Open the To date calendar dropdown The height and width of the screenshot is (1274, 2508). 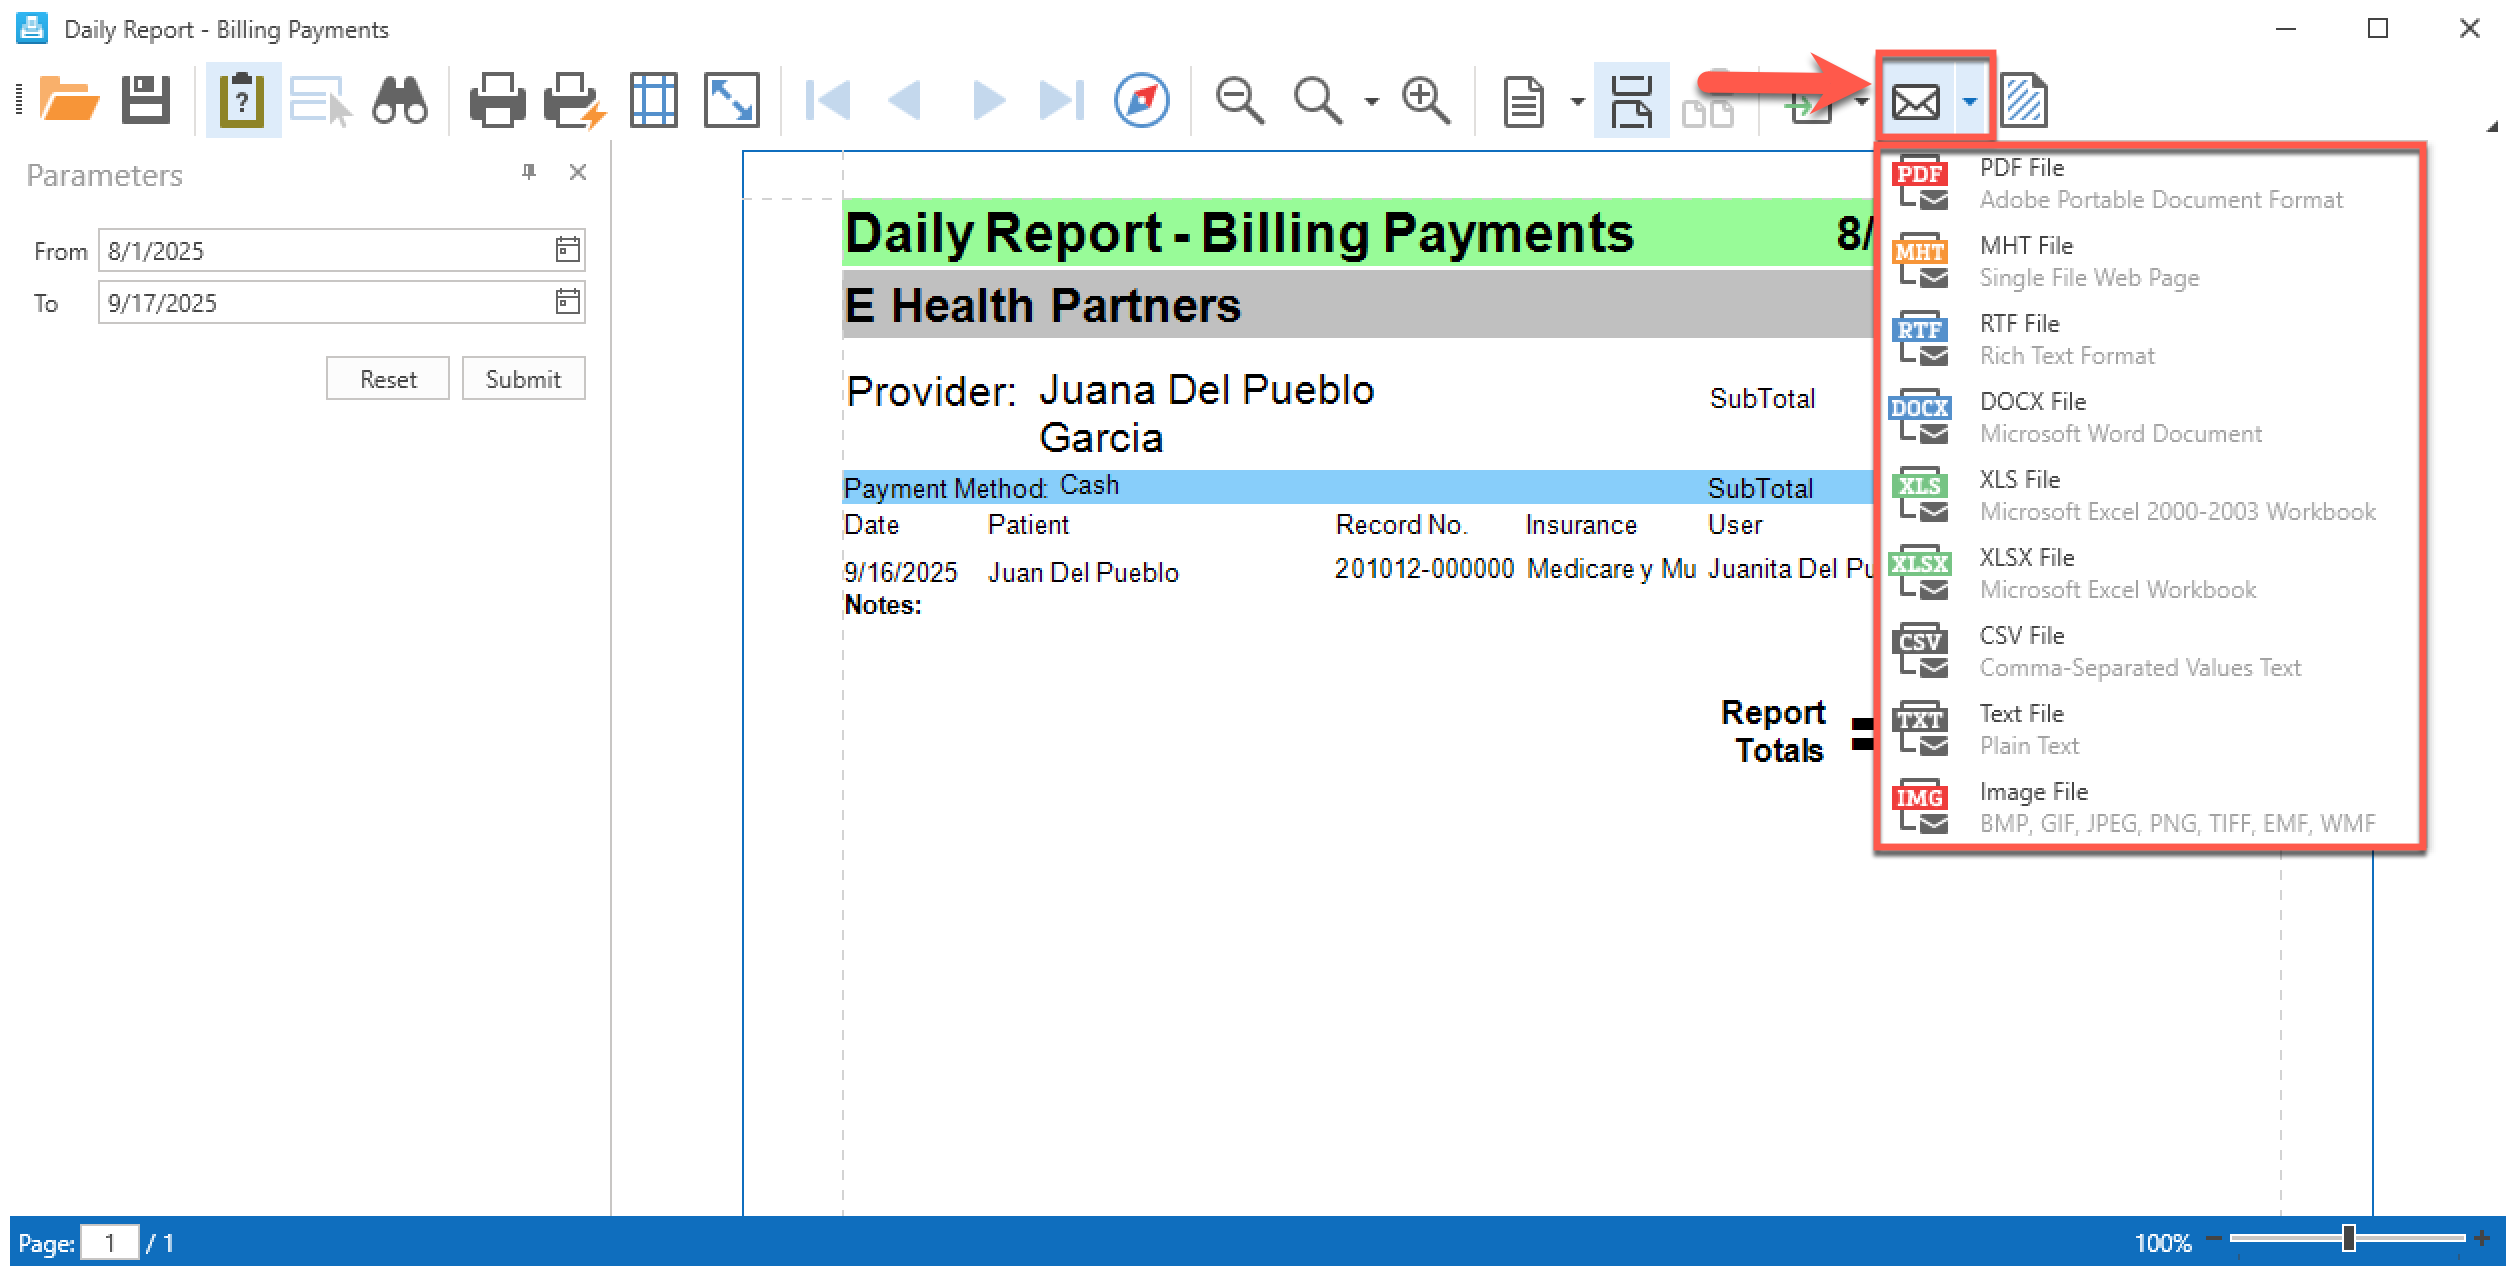567,302
